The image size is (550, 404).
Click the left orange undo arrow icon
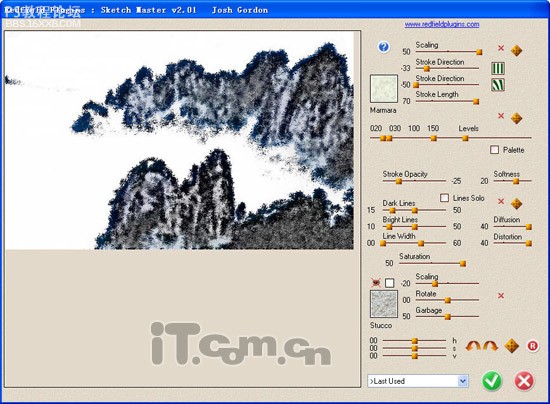click(x=473, y=346)
